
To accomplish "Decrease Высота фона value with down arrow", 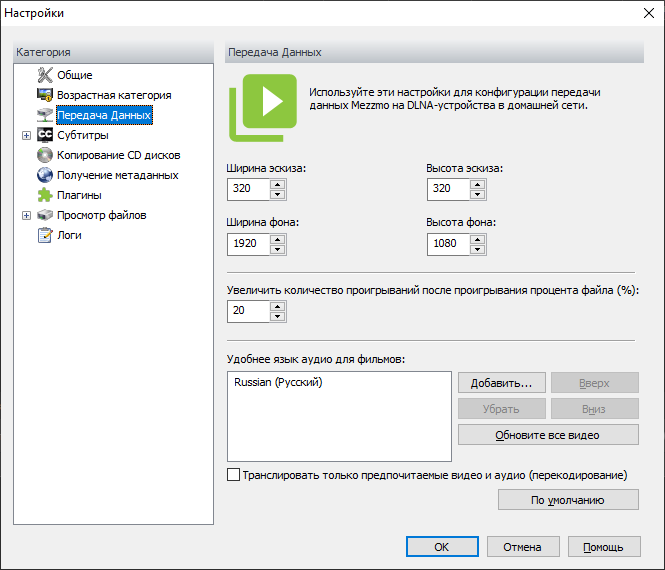I will [477, 249].
